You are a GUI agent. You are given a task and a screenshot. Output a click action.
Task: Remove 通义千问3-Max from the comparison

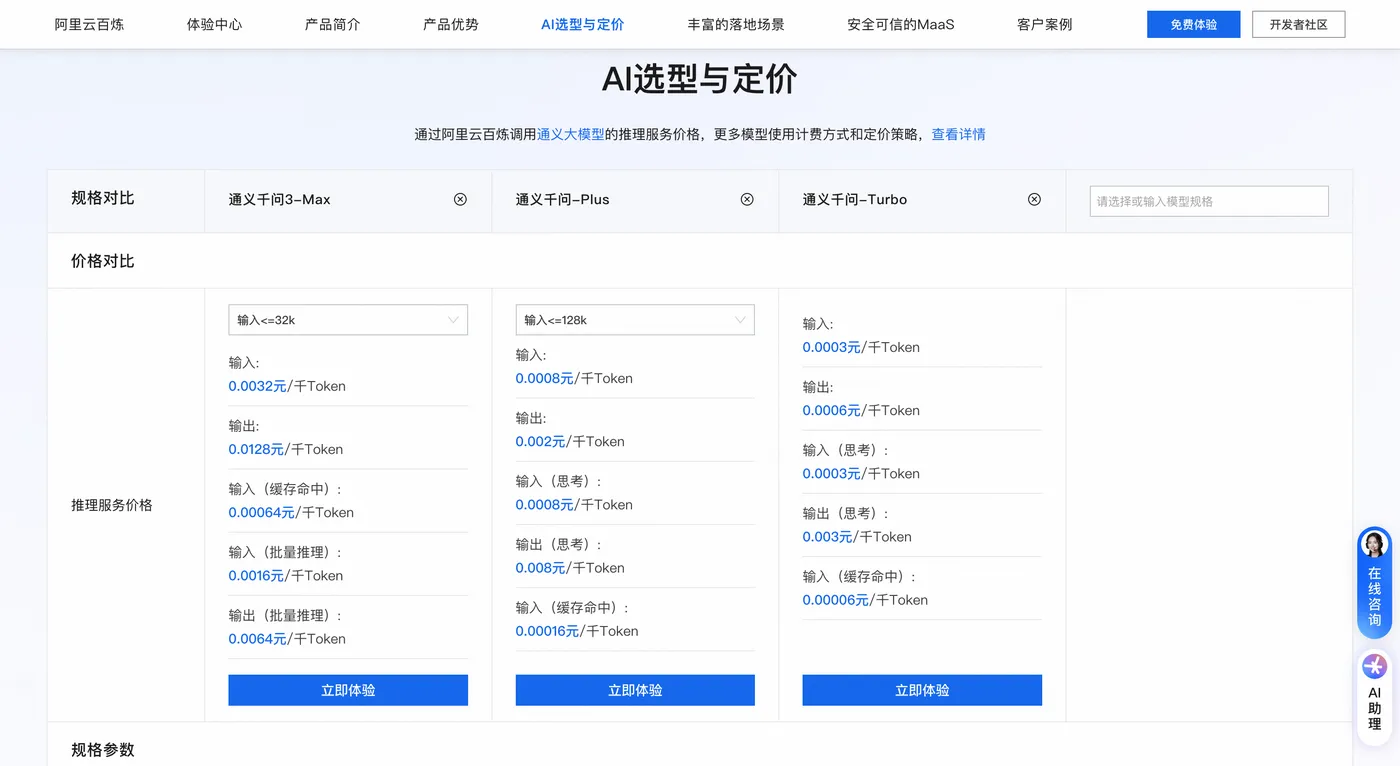click(460, 199)
